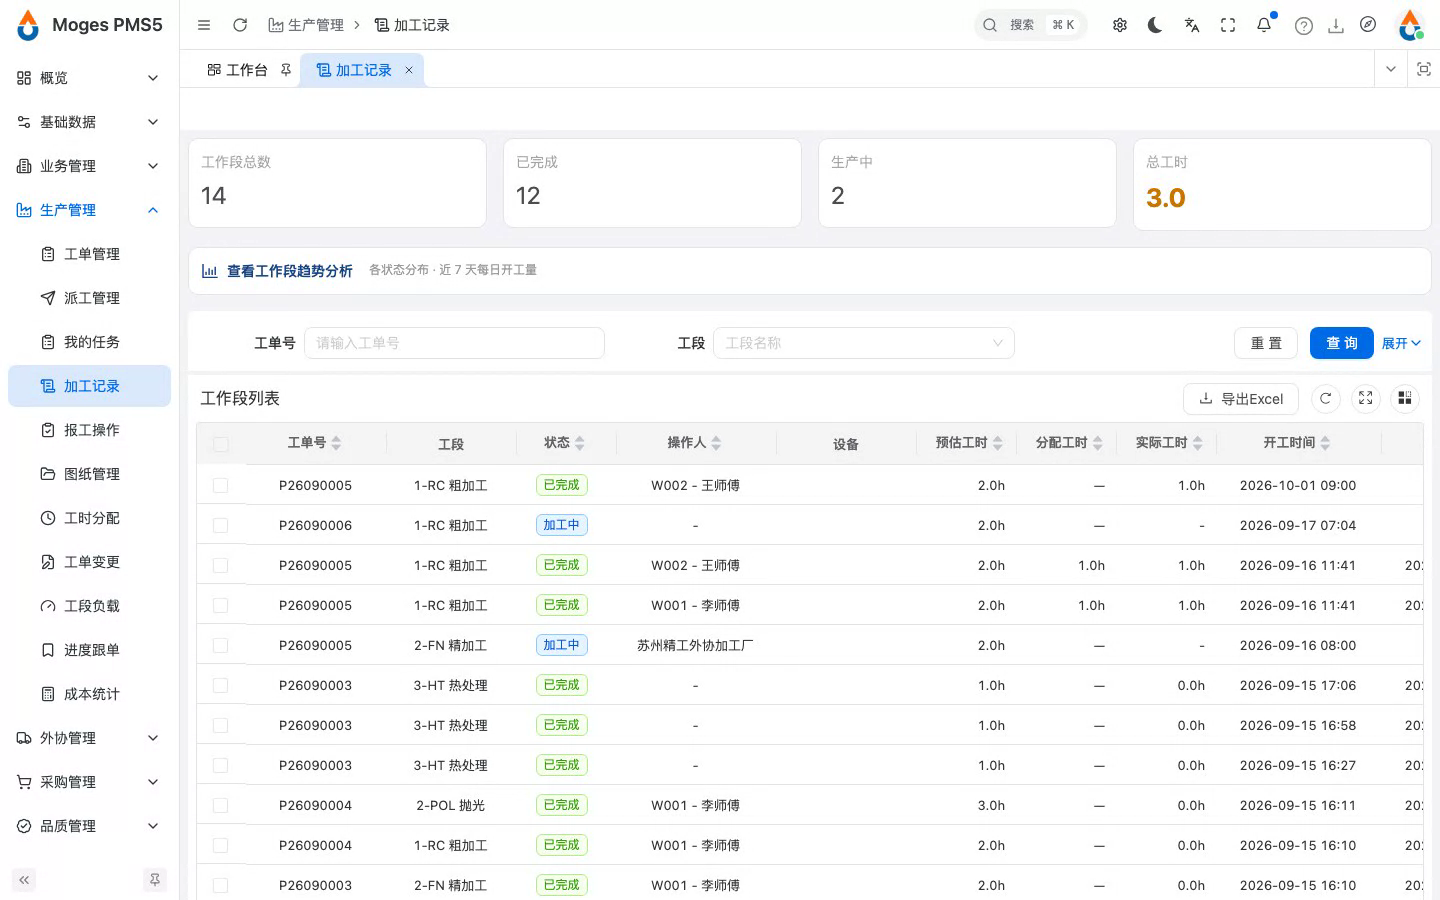Expand the 概览 sidebar menu
Screen dimensions: 1440x900
pos(88,78)
